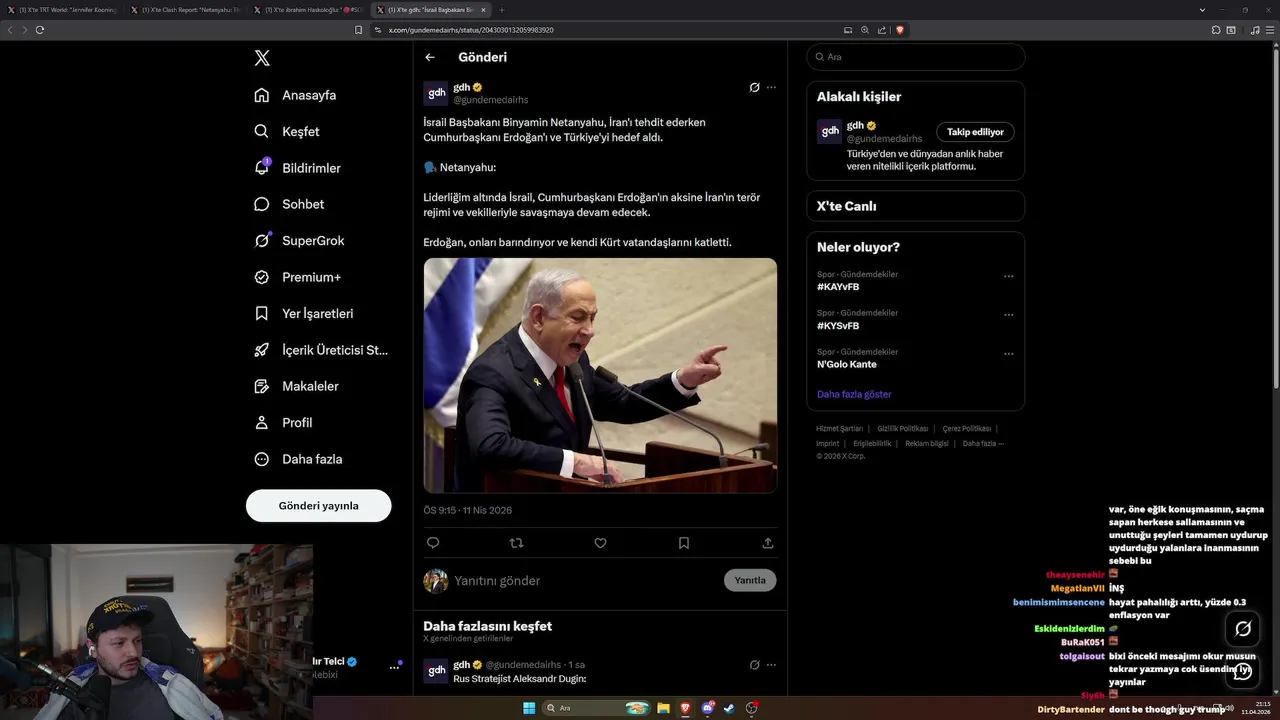Click the Takip ediliyor button for gdh
The height and width of the screenshot is (720, 1280).
tap(975, 132)
